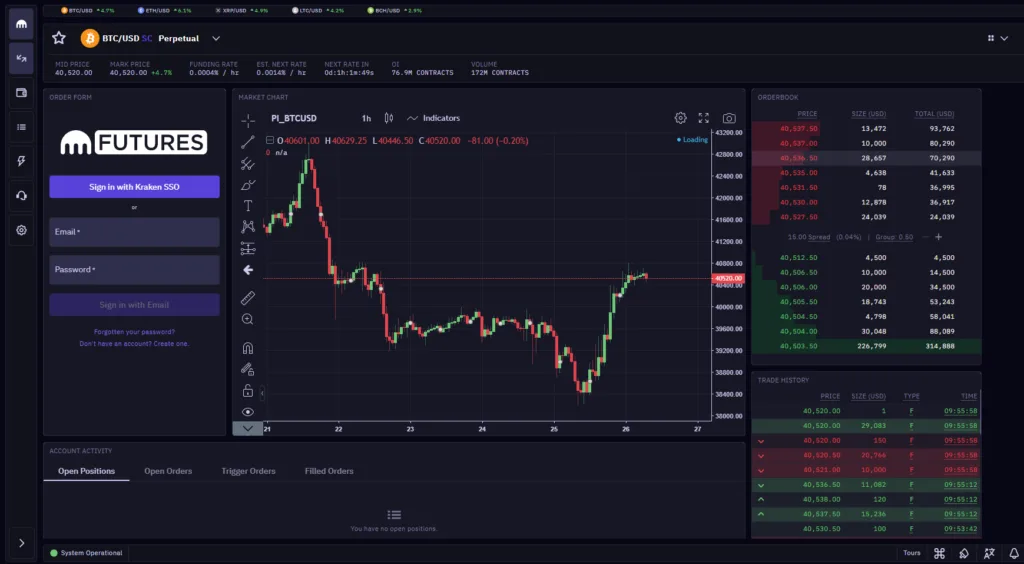
Task: Click the lightning bolt sidebar icon
Action: (x=22, y=161)
